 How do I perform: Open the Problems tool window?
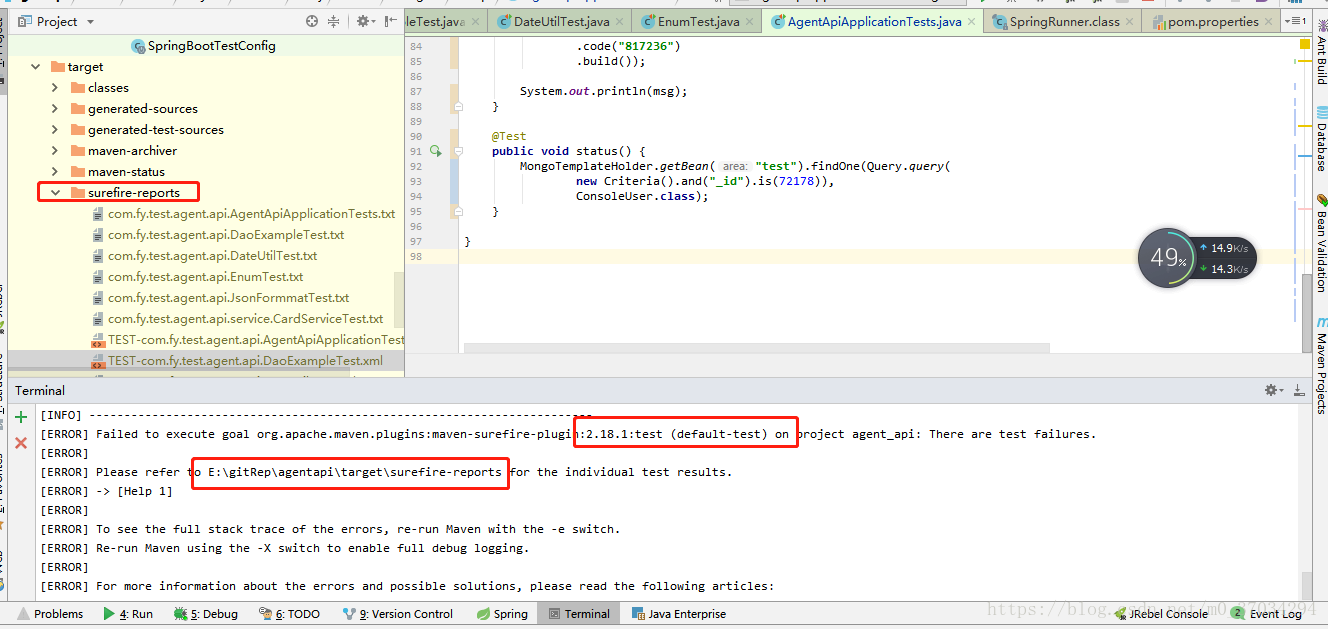[50, 614]
